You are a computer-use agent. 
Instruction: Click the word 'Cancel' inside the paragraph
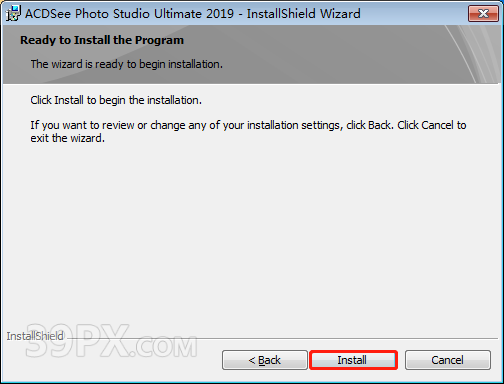[x=437, y=125]
